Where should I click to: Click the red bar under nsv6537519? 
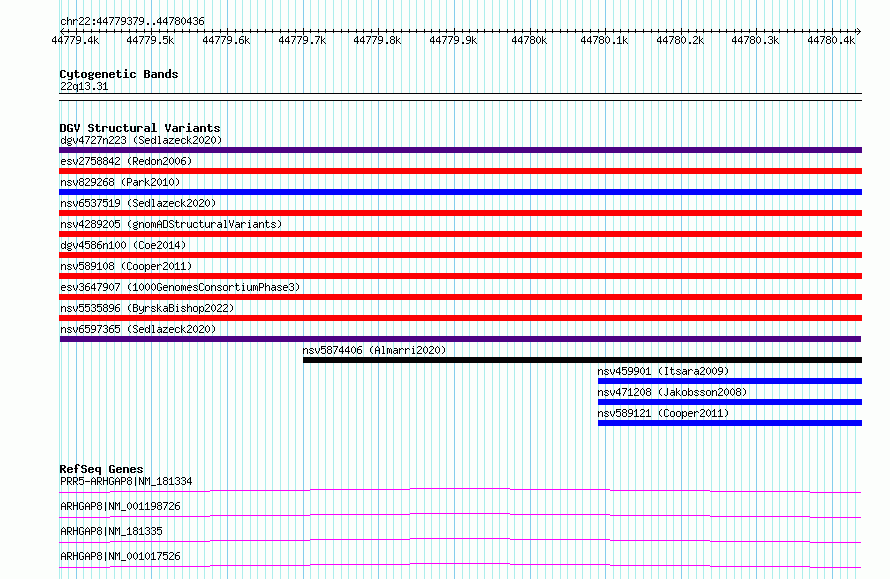coord(460,213)
